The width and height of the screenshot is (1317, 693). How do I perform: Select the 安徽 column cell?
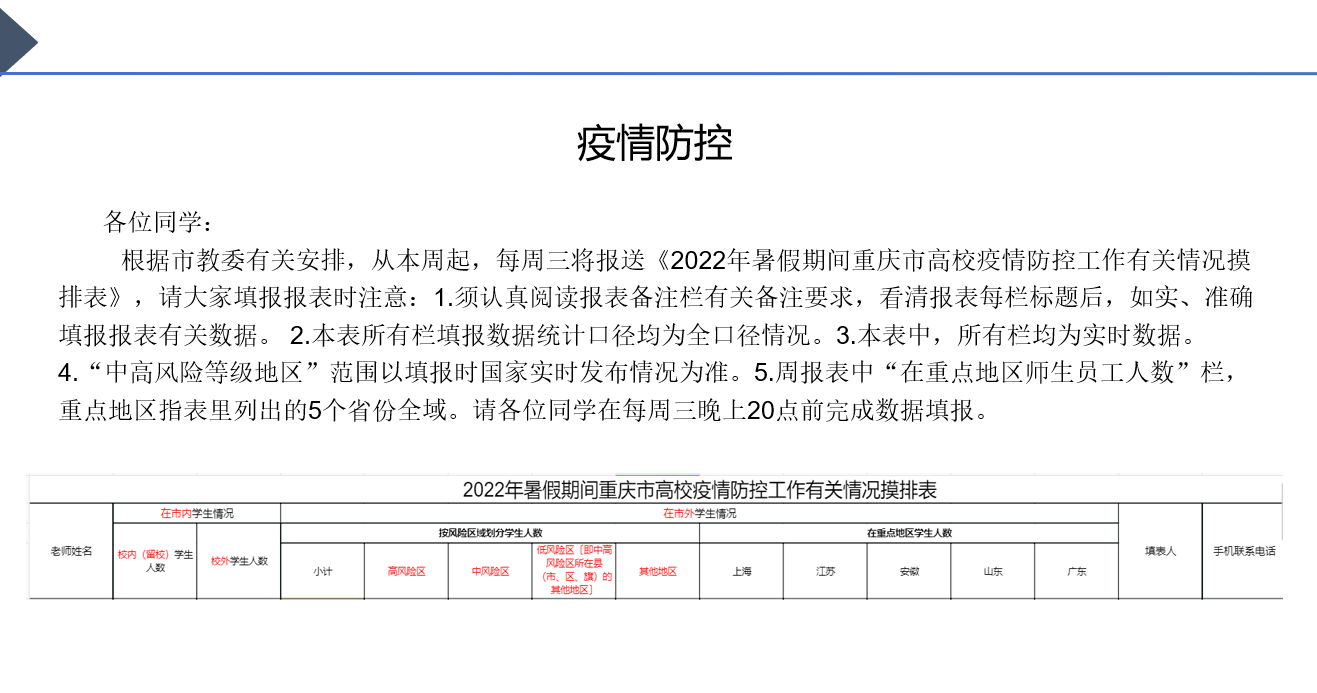(x=908, y=571)
